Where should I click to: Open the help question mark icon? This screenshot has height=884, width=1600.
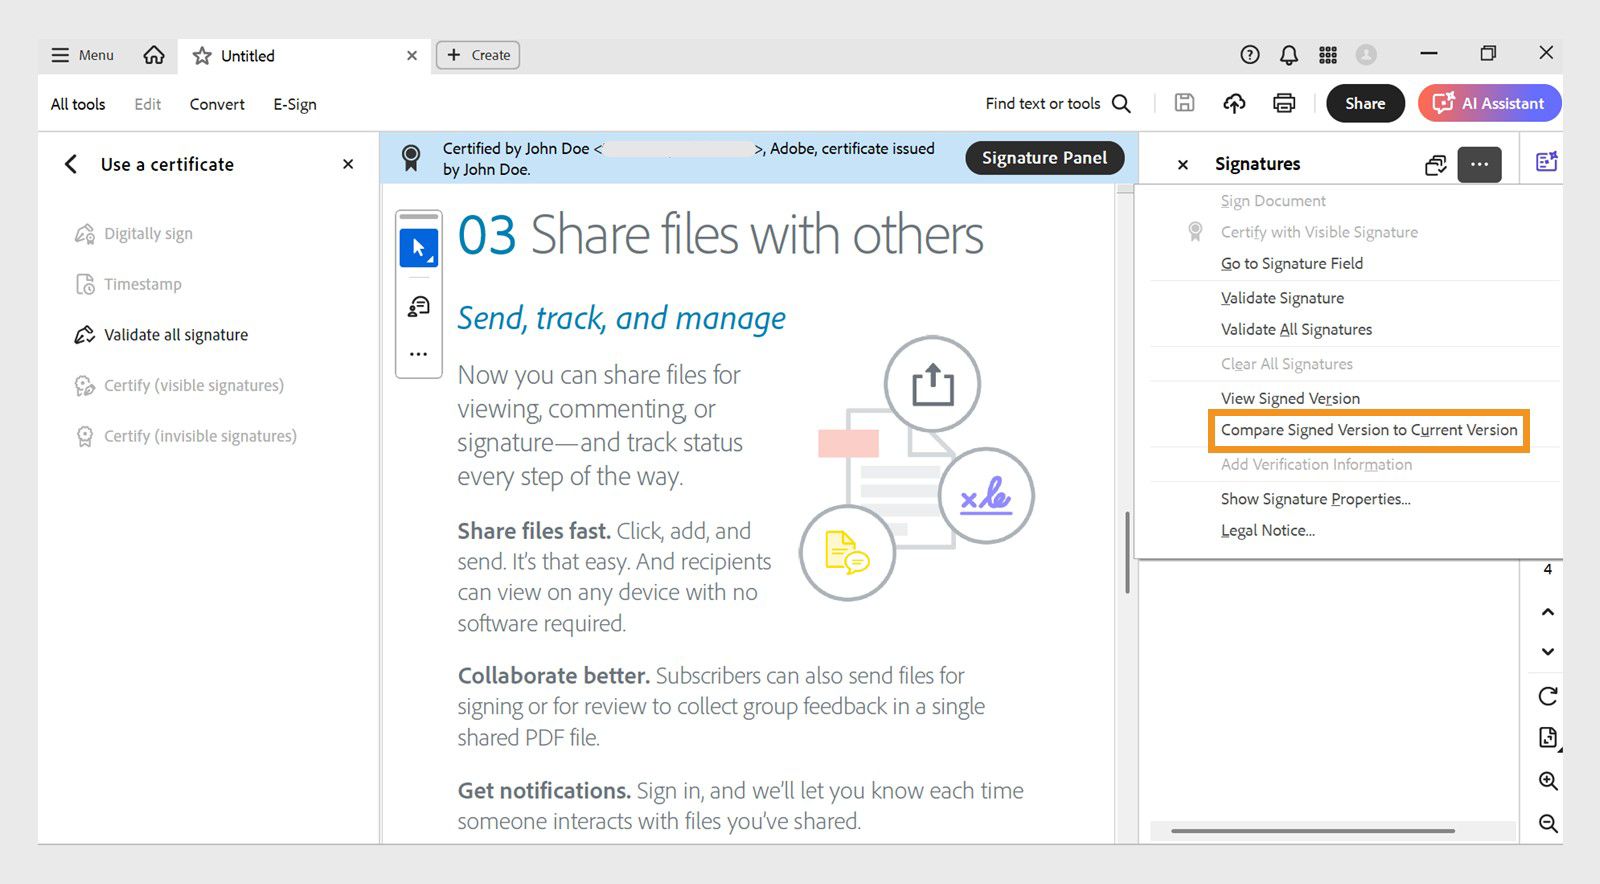coord(1250,55)
